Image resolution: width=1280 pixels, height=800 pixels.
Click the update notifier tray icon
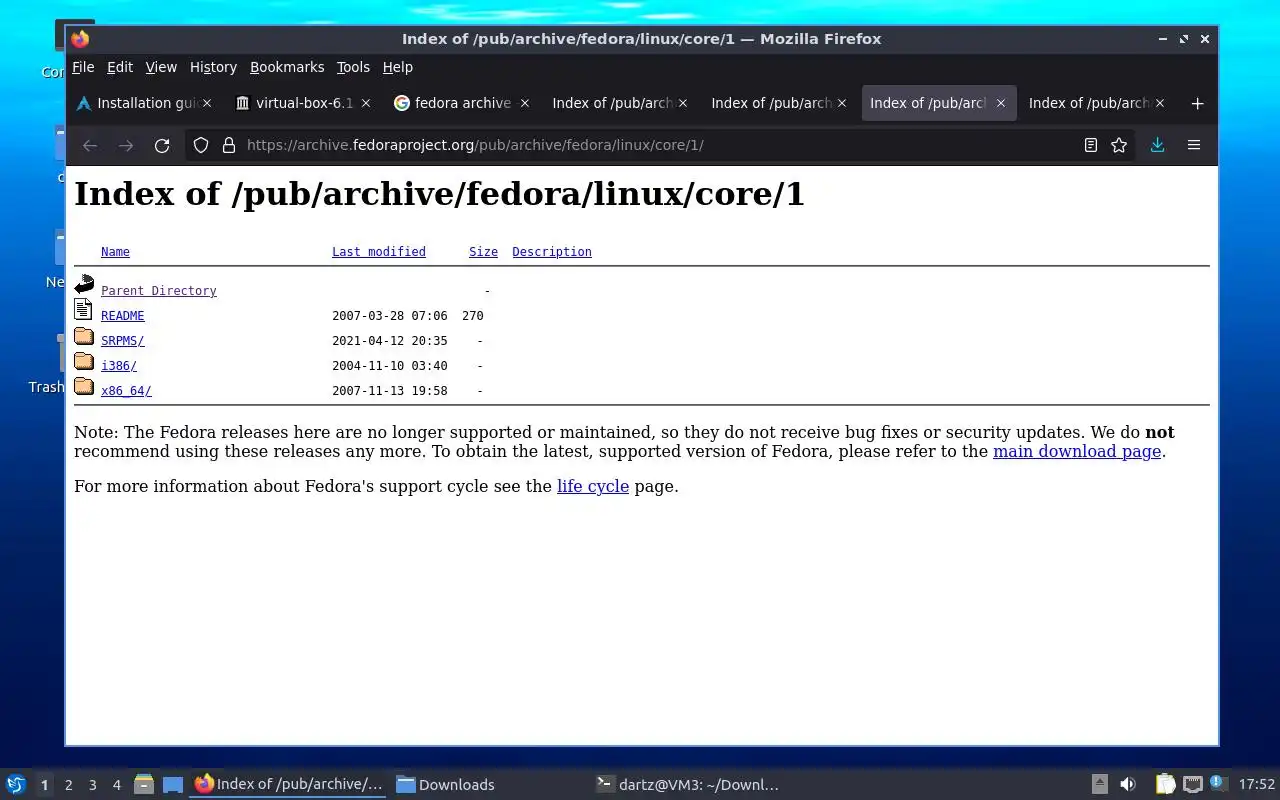click(1218, 783)
